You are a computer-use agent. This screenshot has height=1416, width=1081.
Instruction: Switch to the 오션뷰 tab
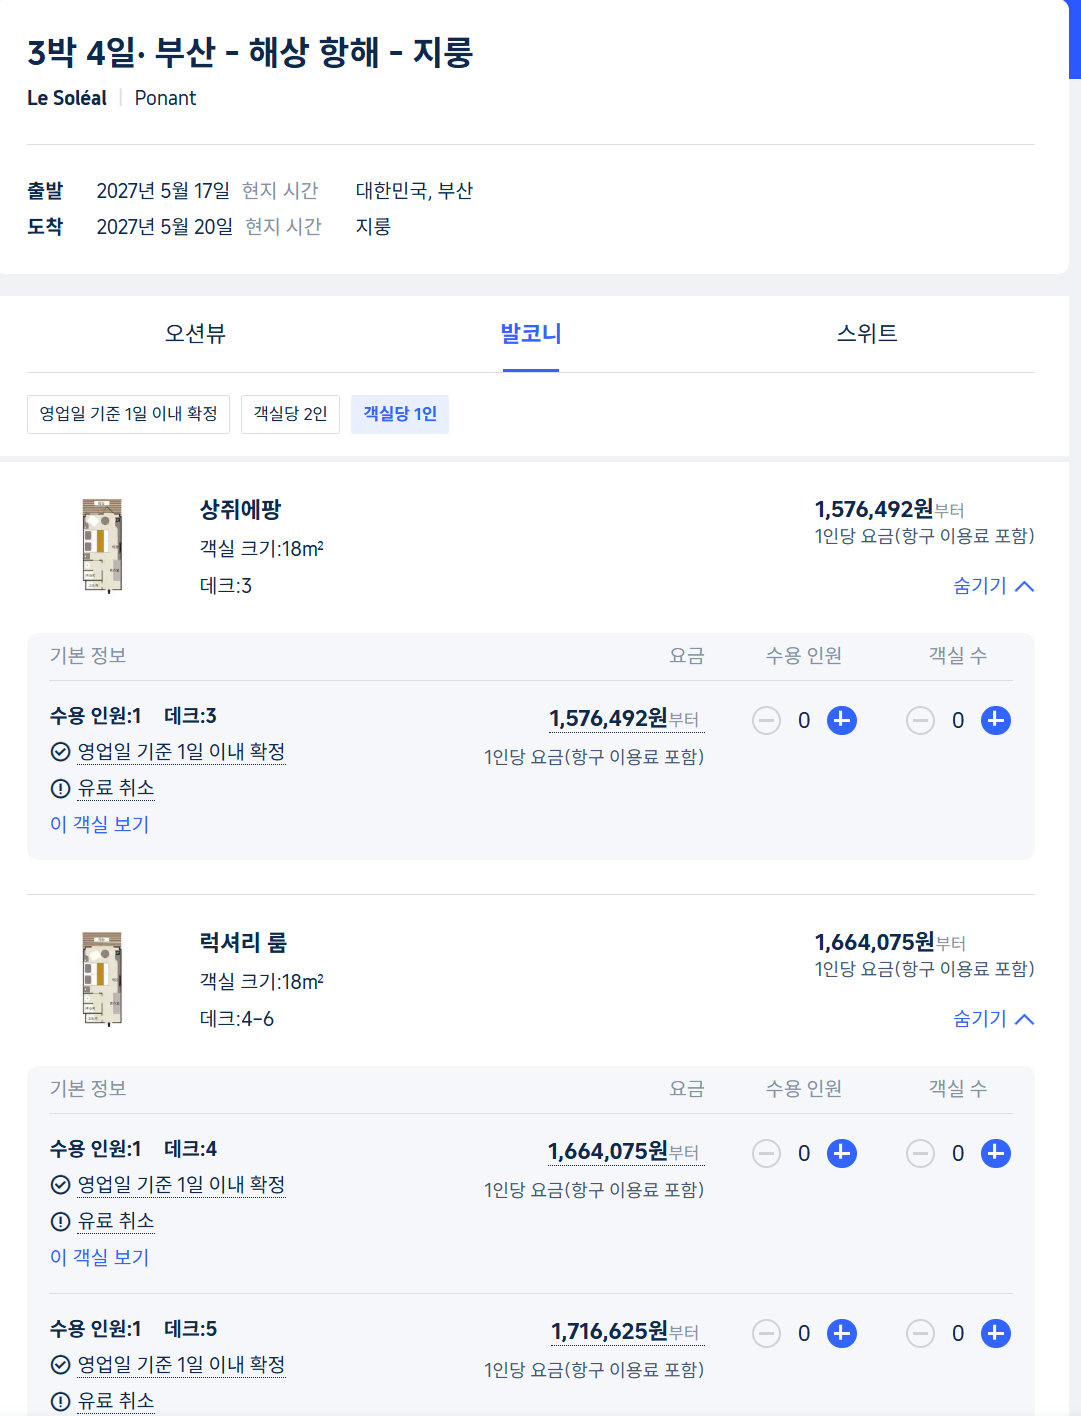[195, 334]
